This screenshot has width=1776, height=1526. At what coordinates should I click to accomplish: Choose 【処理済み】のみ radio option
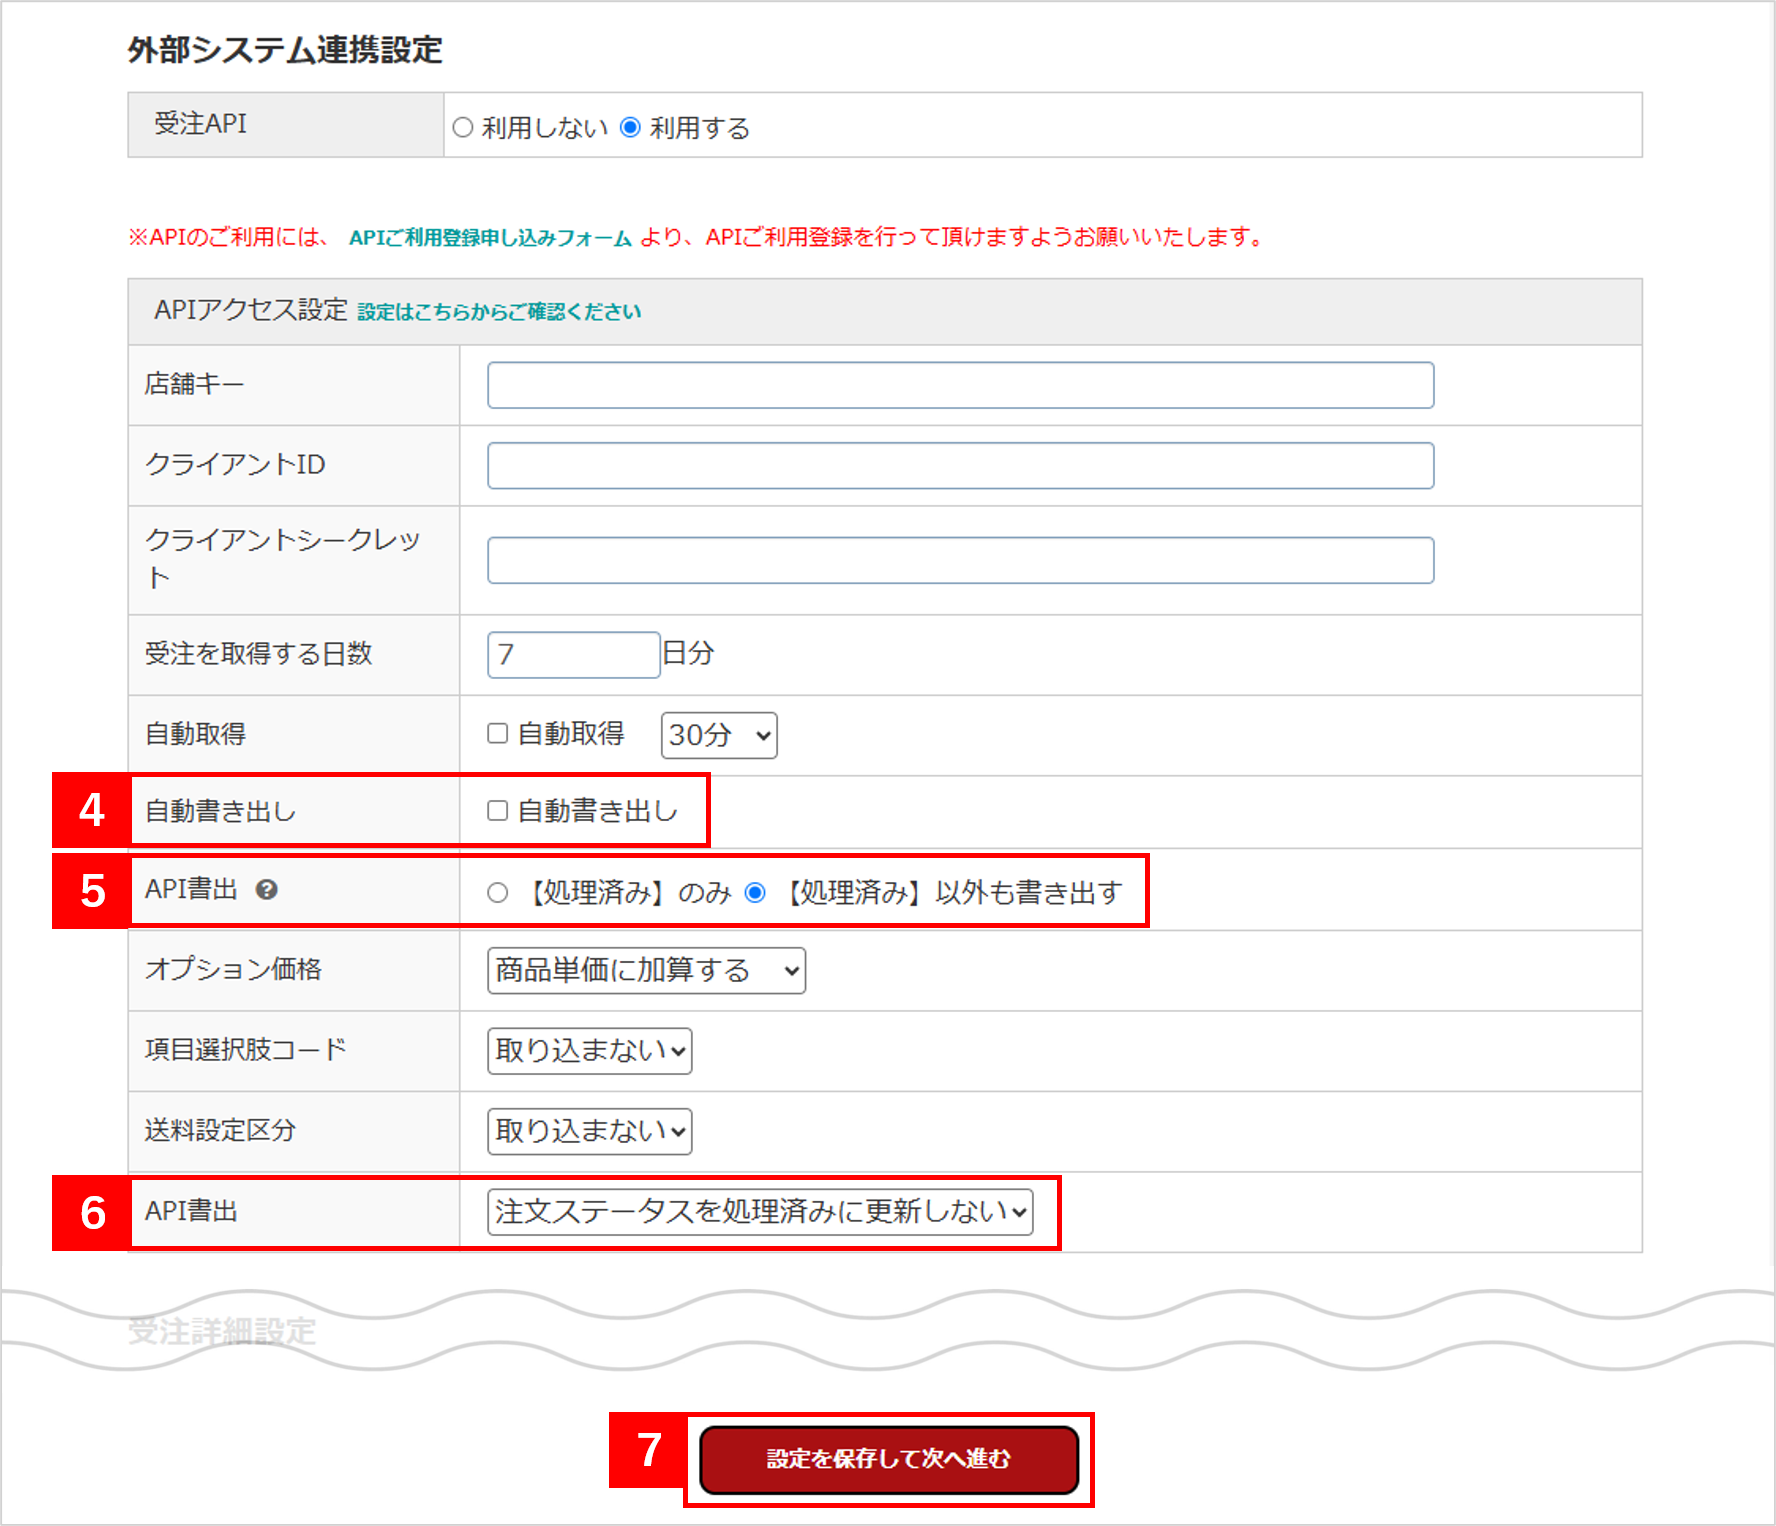coord(498,893)
